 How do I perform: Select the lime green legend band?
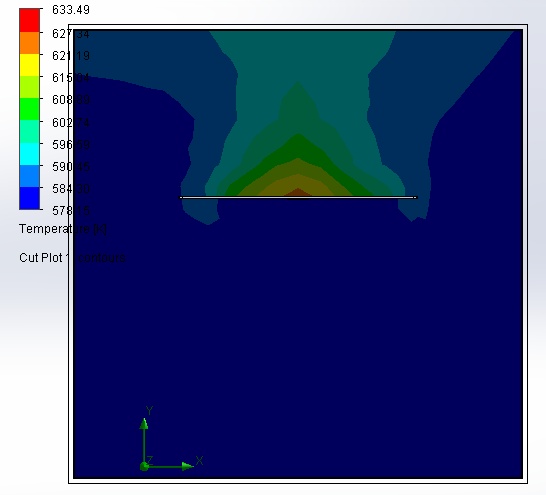point(30,87)
